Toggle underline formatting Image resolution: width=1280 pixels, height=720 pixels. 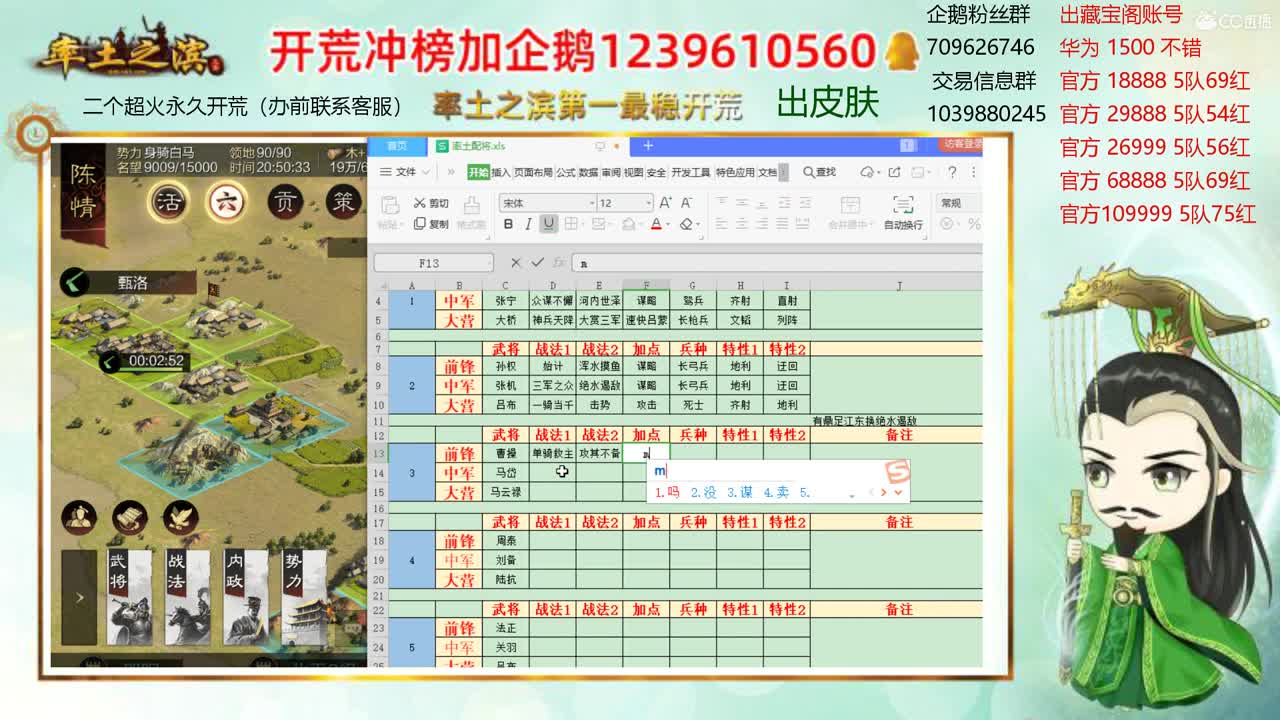(x=548, y=225)
